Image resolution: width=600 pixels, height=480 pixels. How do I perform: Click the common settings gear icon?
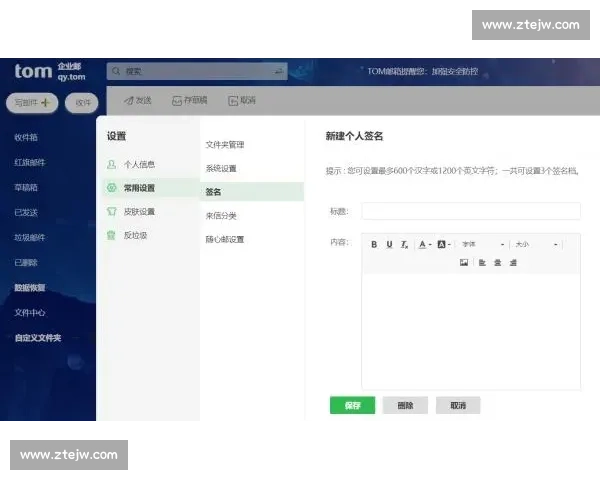coord(111,188)
